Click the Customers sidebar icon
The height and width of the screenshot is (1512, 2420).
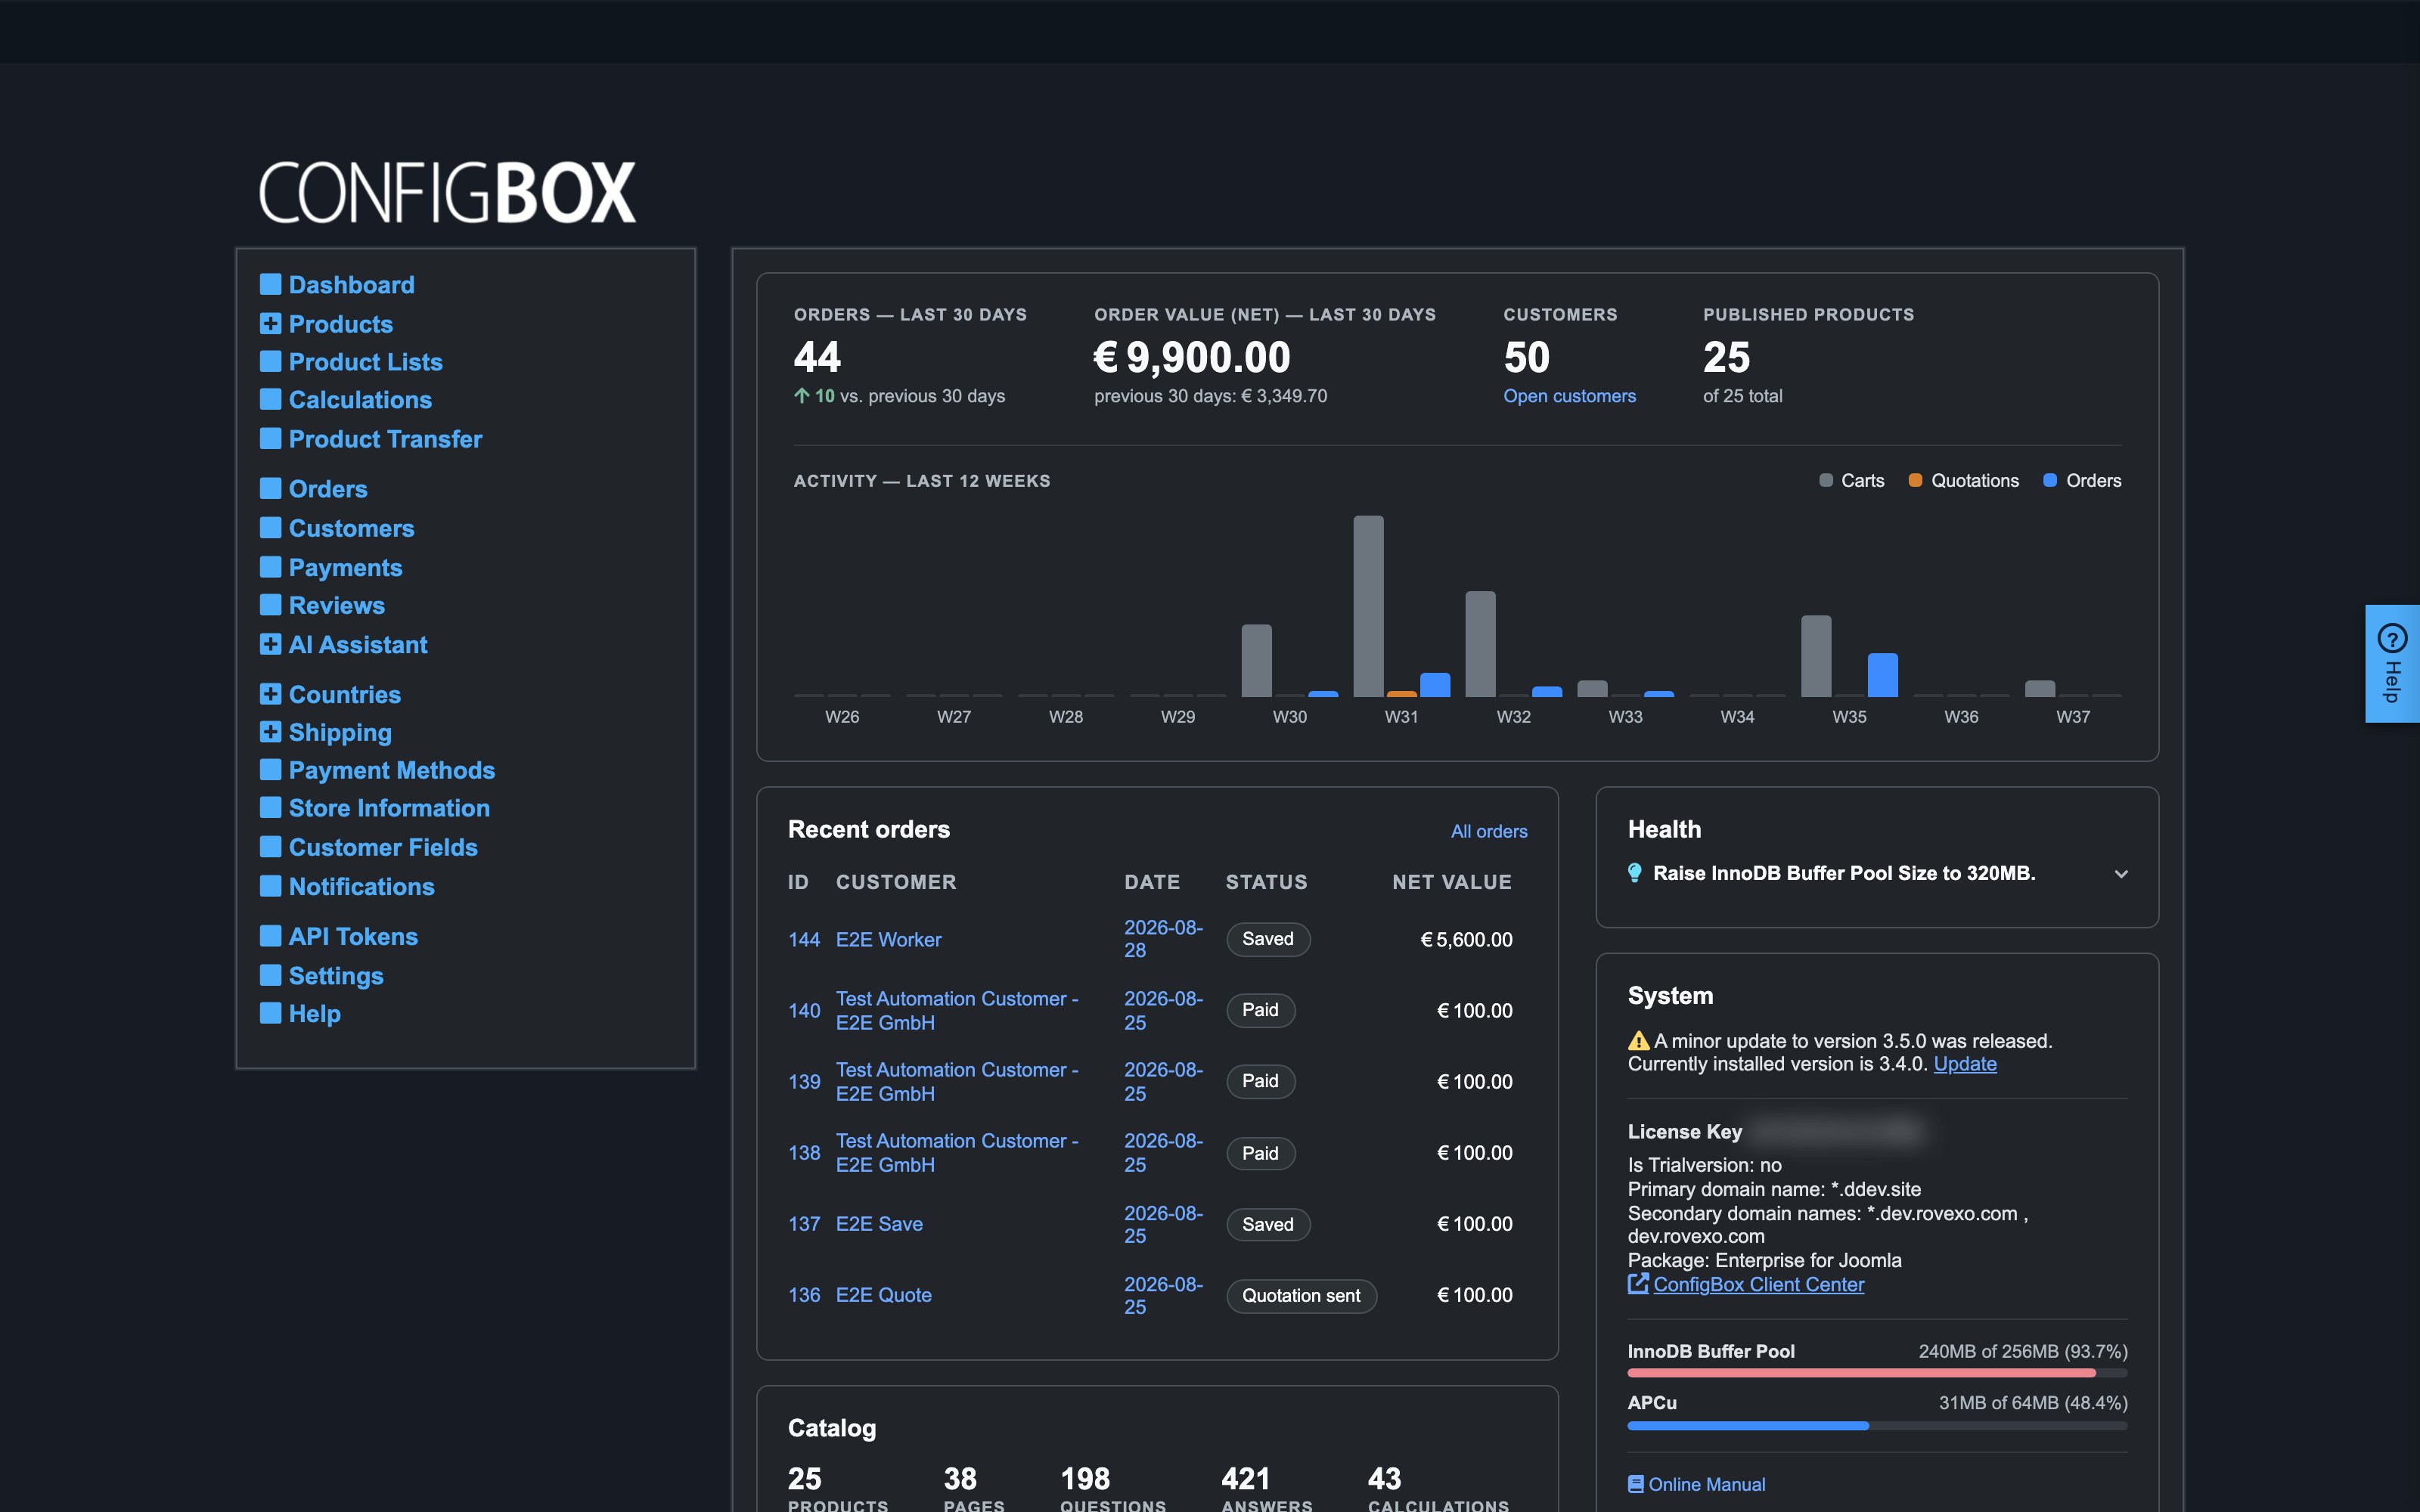[270, 527]
